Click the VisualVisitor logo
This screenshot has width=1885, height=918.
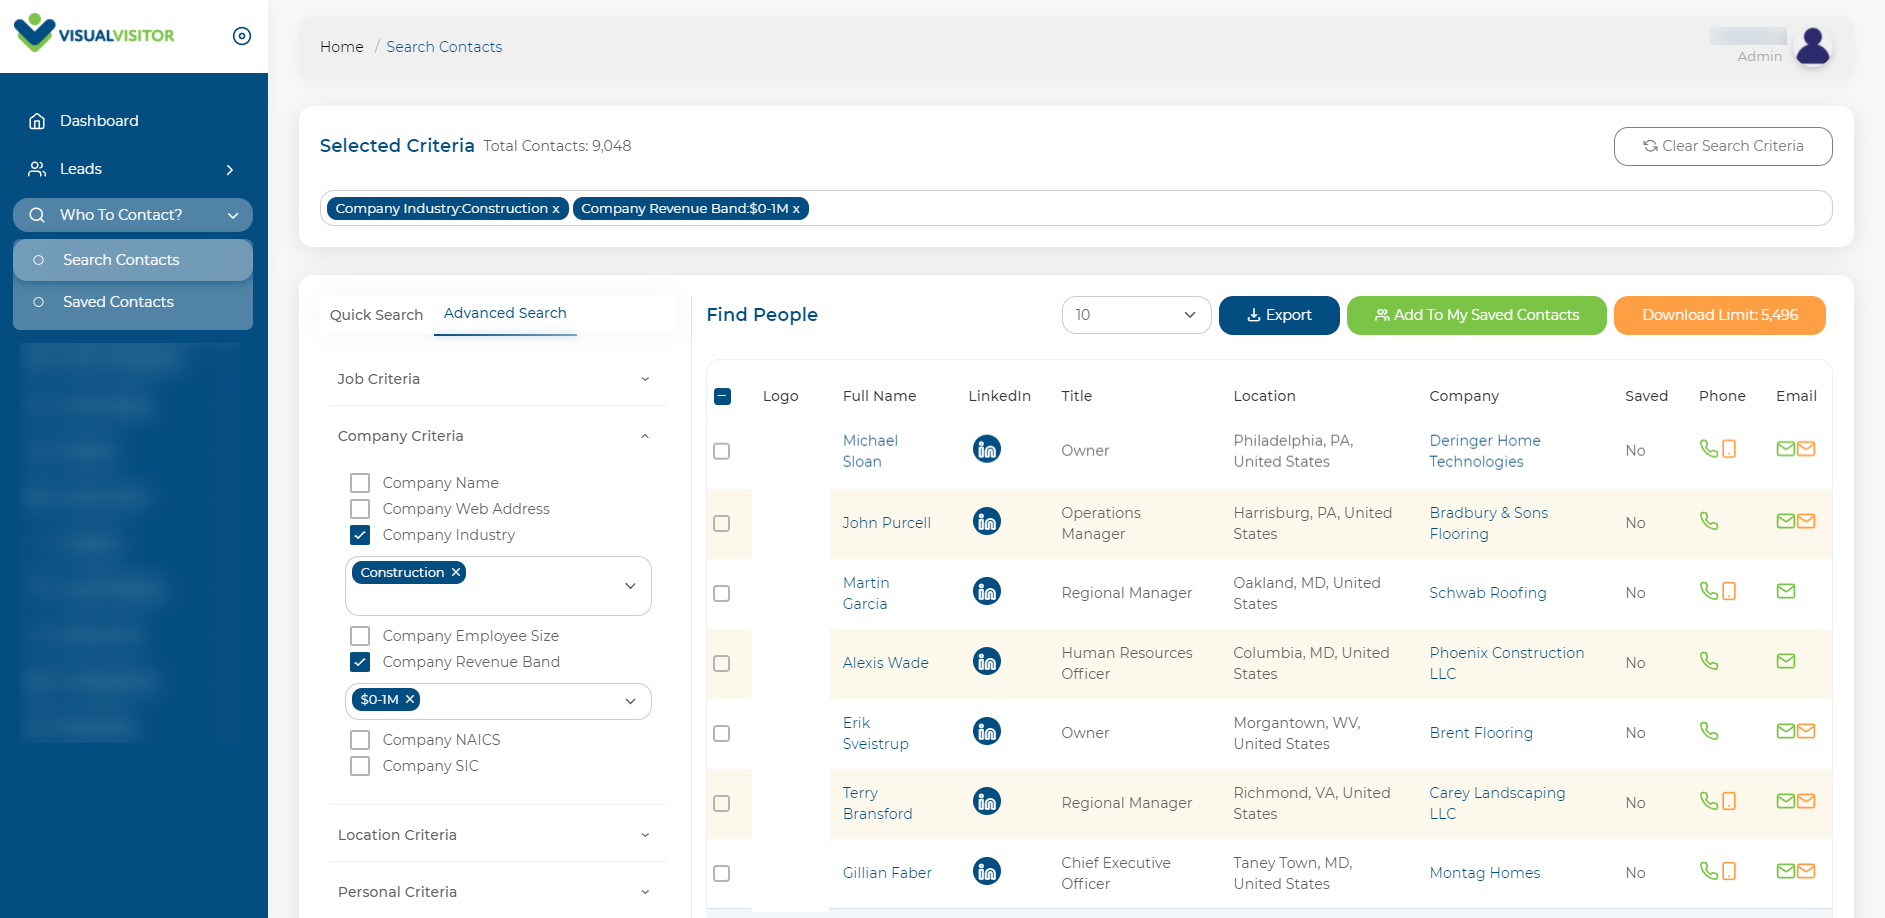(94, 33)
